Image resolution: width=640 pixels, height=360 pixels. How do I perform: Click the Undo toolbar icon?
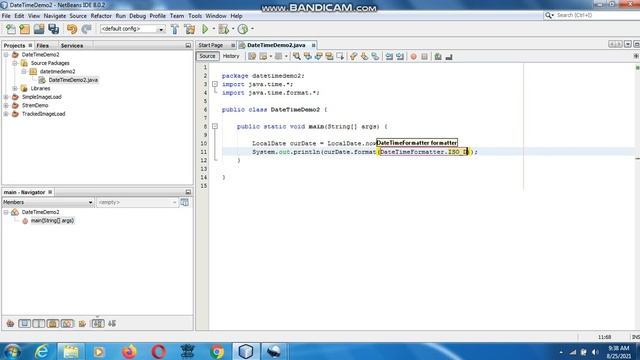(x=72, y=29)
